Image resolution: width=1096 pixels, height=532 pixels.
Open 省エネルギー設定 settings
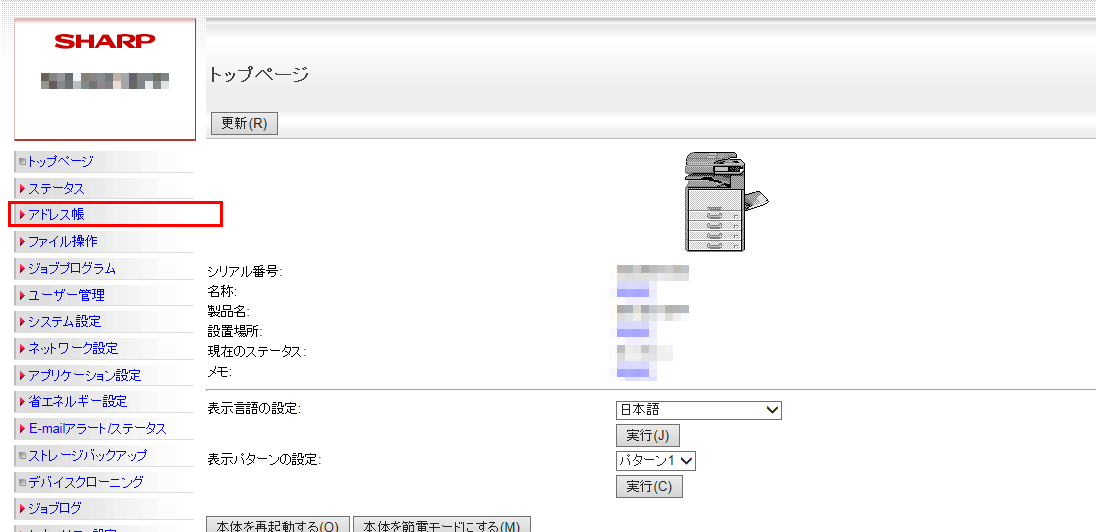(77, 401)
